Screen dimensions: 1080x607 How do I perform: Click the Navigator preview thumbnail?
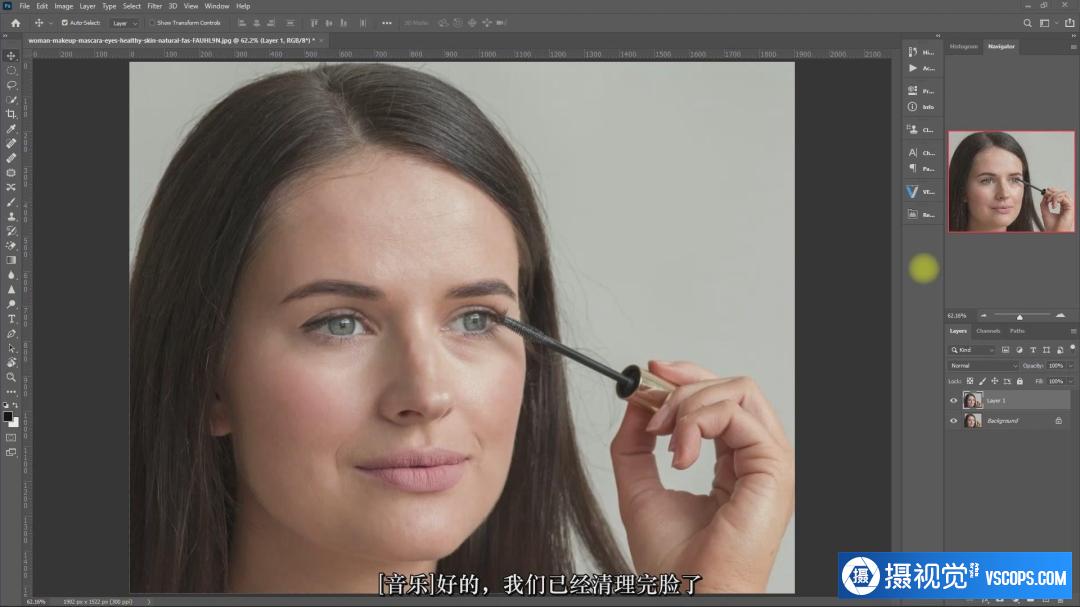click(x=1011, y=181)
